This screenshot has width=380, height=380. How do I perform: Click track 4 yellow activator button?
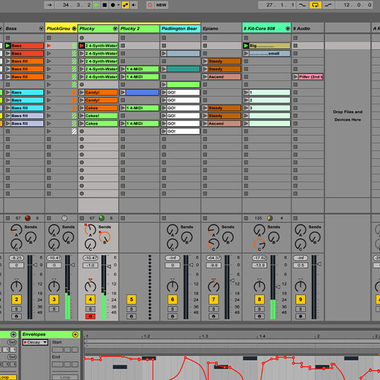pyautogui.click(x=90, y=299)
